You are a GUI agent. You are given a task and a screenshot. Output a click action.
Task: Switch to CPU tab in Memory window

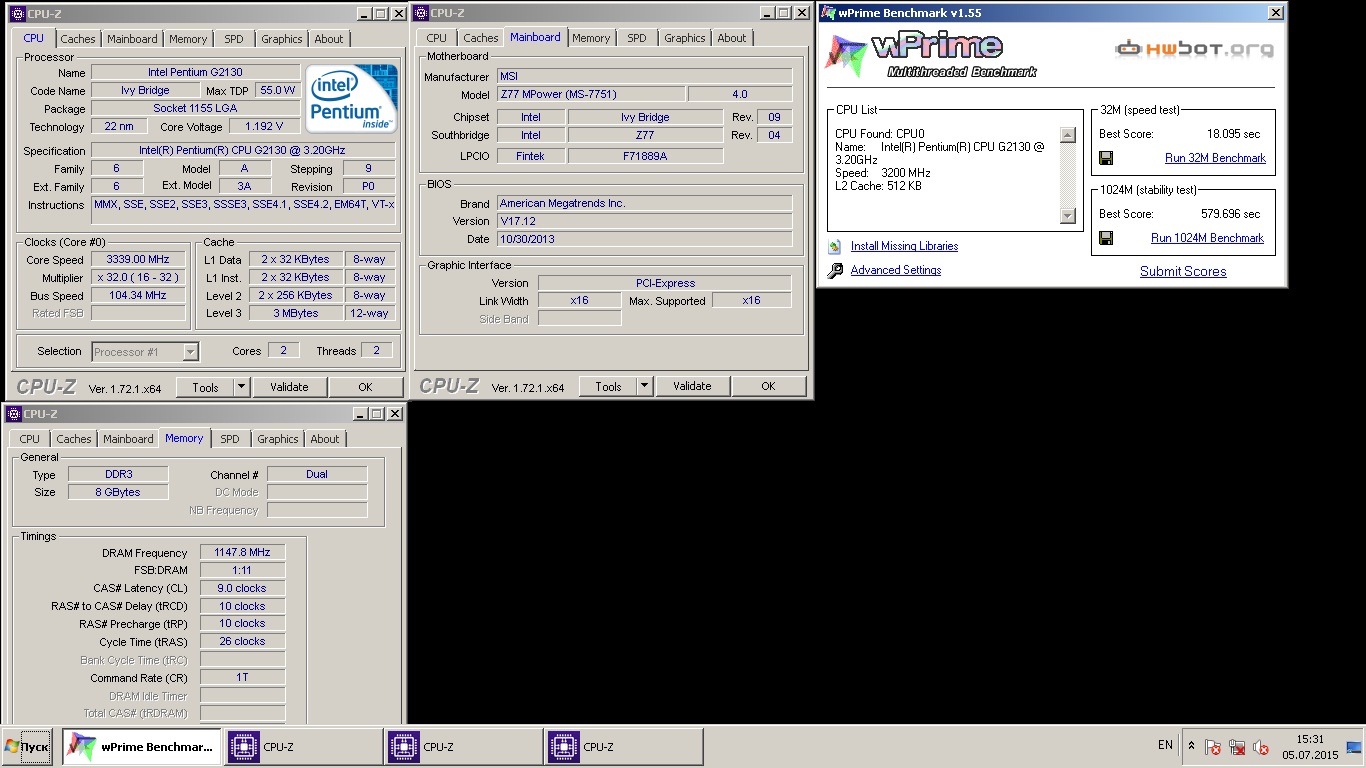pos(30,439)
